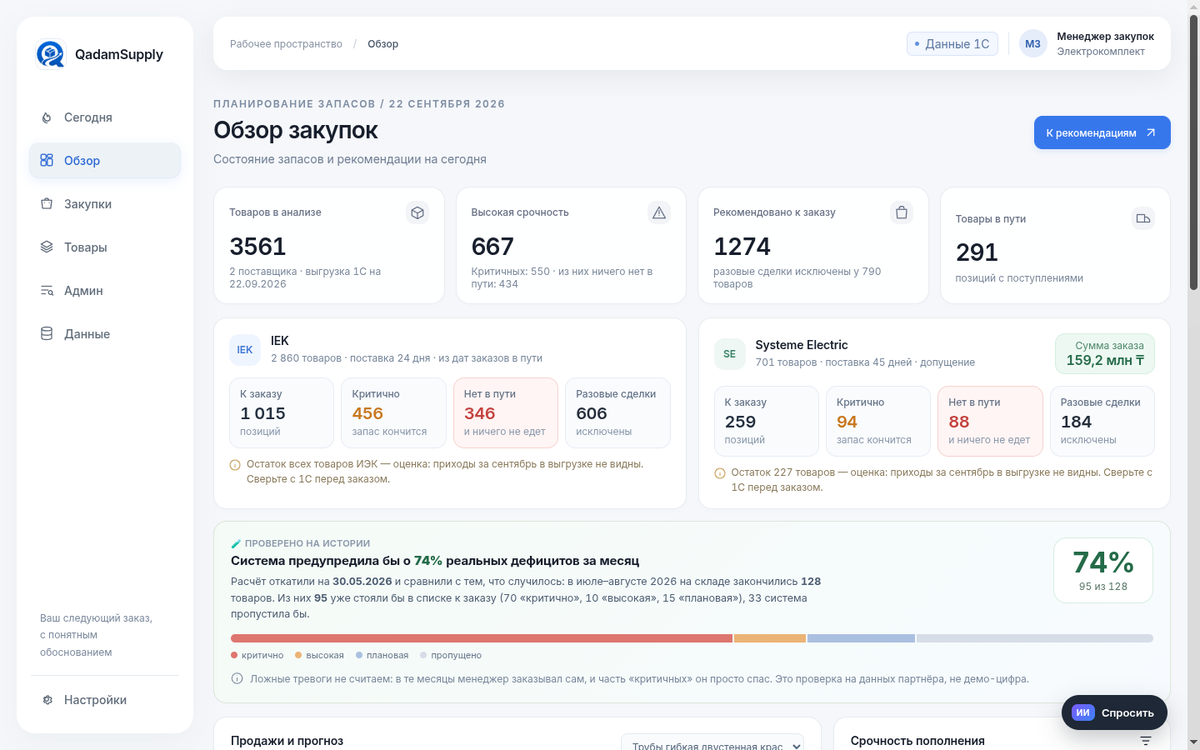Select the Обзор sidebar item
The width and height of the screenshot is (1200, 750).
click(x=105, y=160)
